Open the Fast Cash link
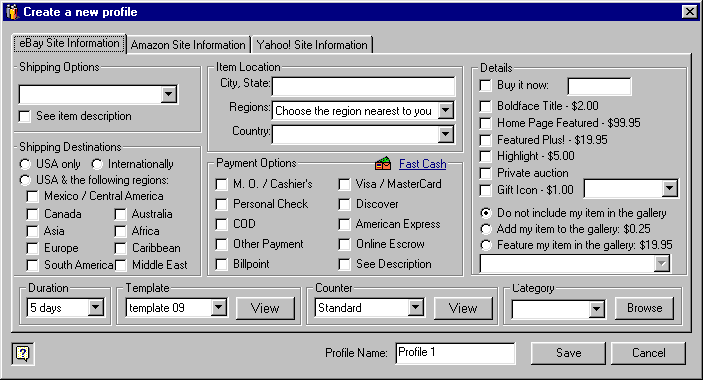The width and height of the screenshot is (703, 380). (x=422, y=164)
